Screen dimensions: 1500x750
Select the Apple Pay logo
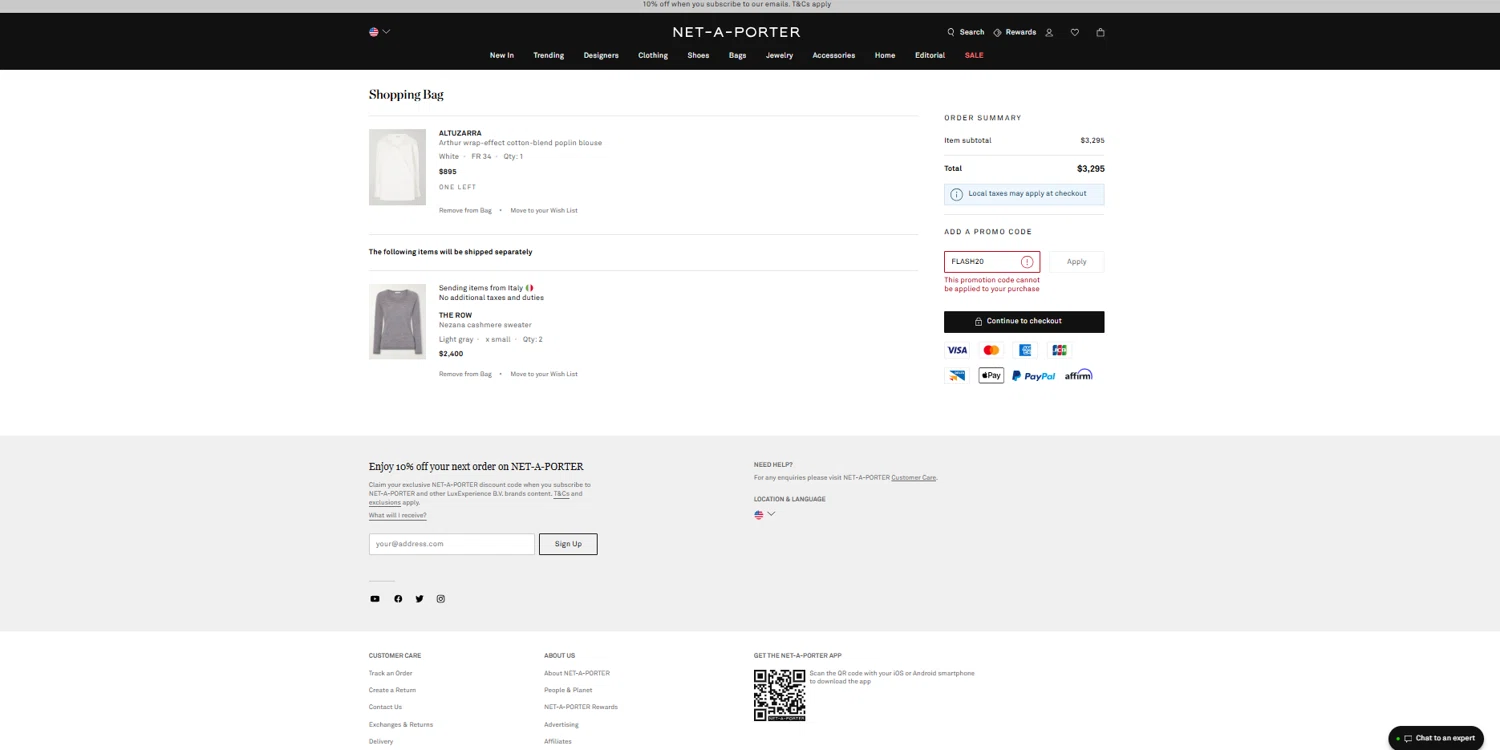991,375
